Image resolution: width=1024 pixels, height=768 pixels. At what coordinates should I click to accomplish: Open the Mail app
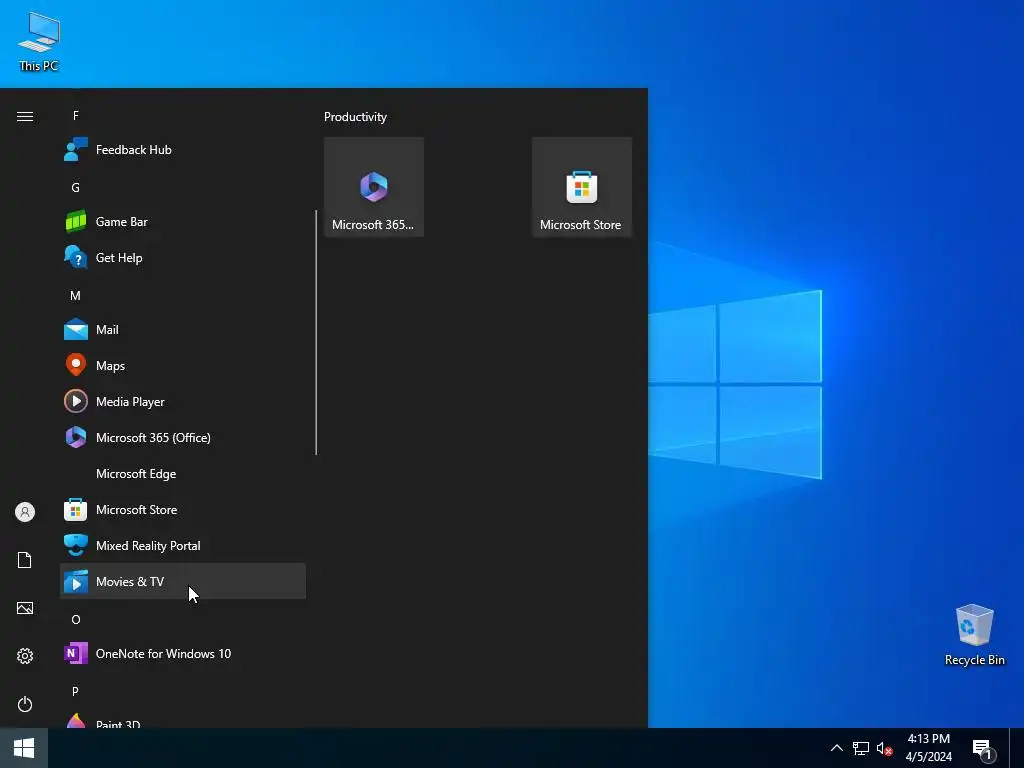pyautogui.click(x=182, y=329)
